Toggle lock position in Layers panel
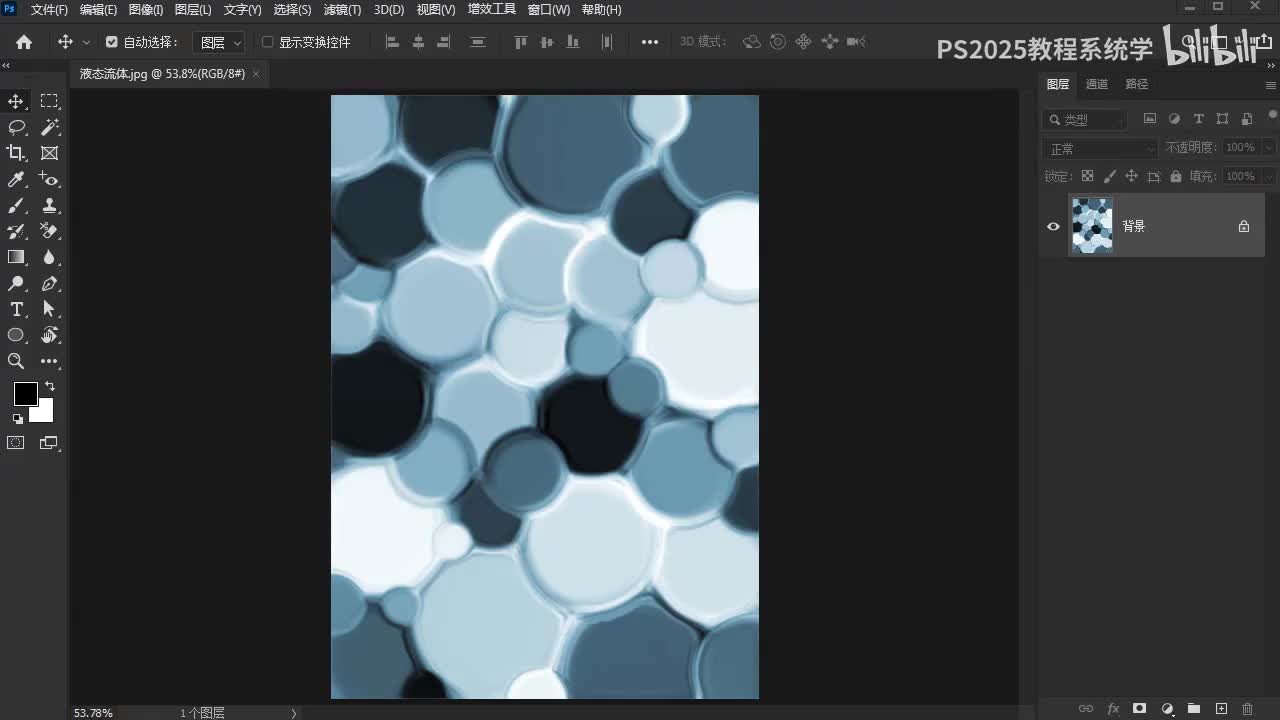 1131,176
